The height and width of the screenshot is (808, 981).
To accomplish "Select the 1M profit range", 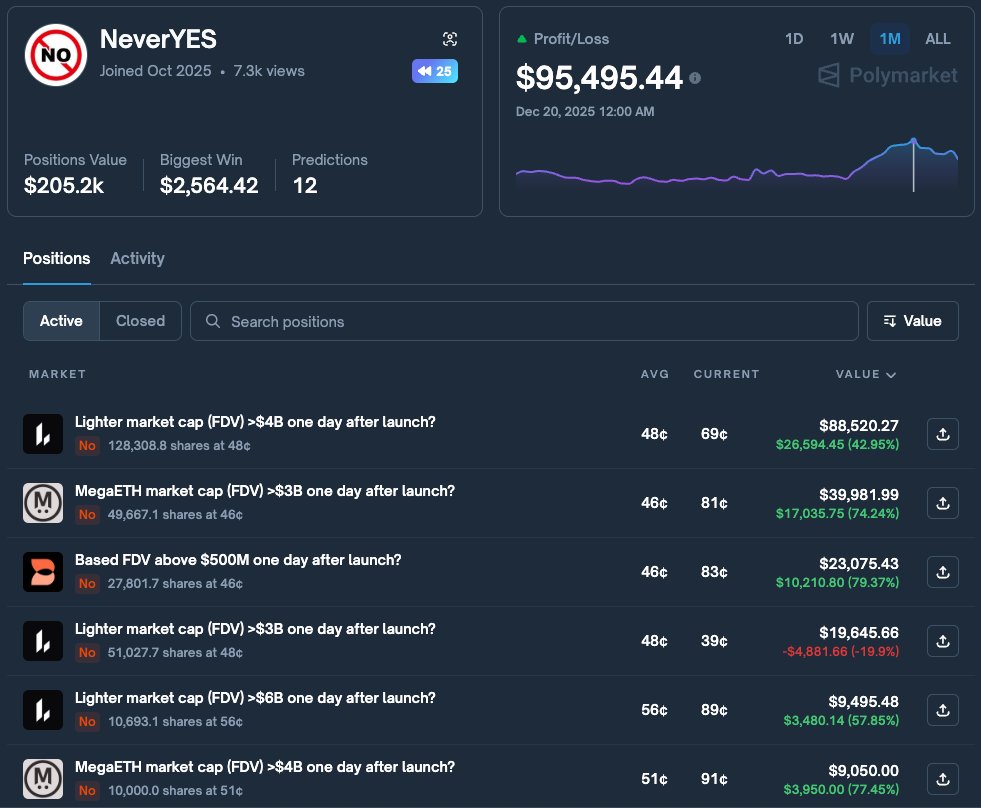I will 890,39.
